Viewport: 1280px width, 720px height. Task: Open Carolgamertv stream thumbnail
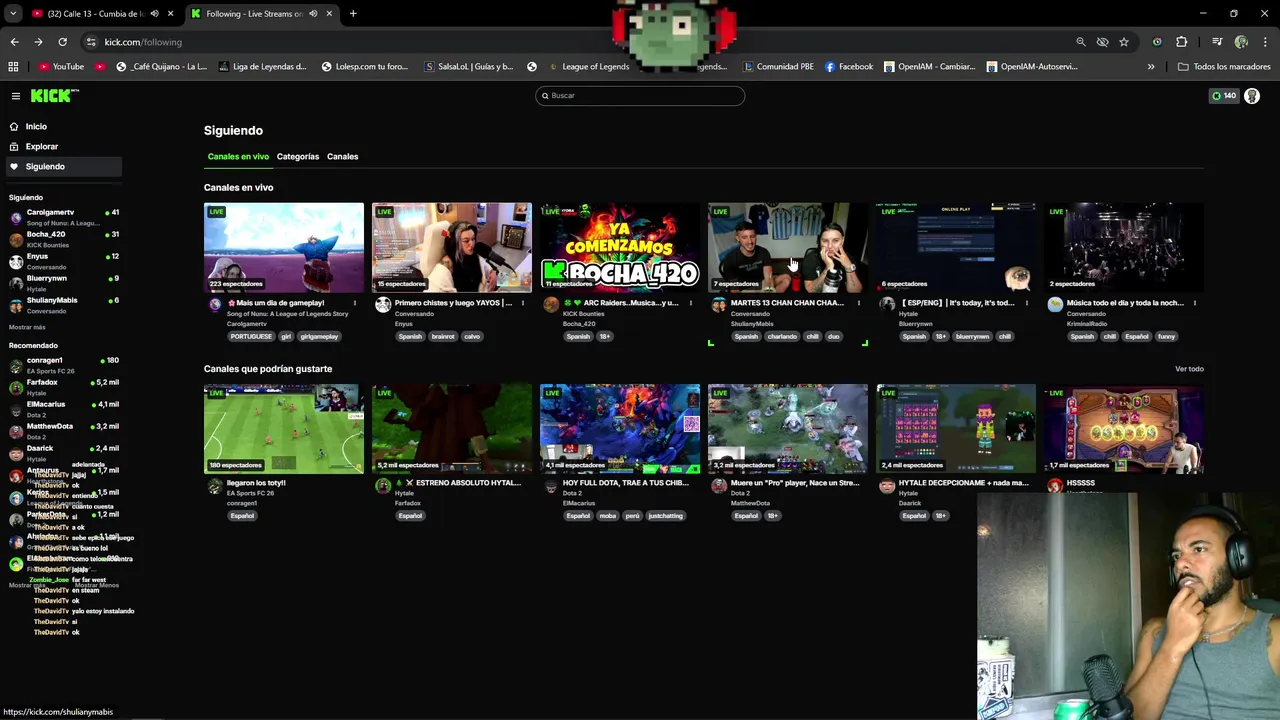click(x=284, y=248)
